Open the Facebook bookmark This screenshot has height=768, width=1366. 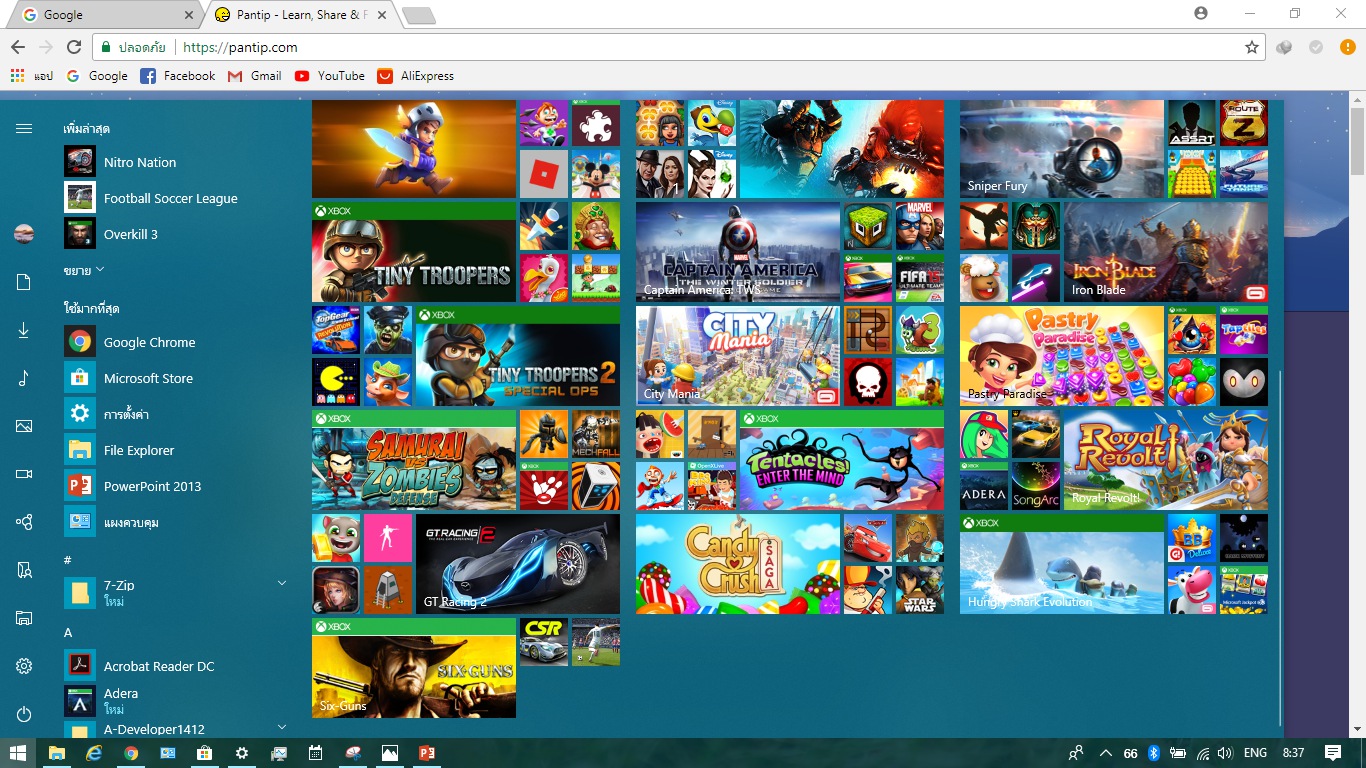point(178,76)
